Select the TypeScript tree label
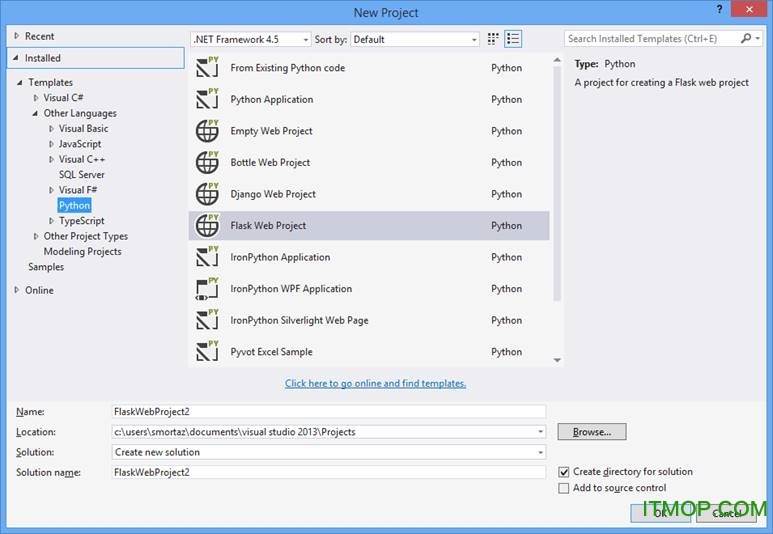Screen dimensions: 773x534 (81, 221)
